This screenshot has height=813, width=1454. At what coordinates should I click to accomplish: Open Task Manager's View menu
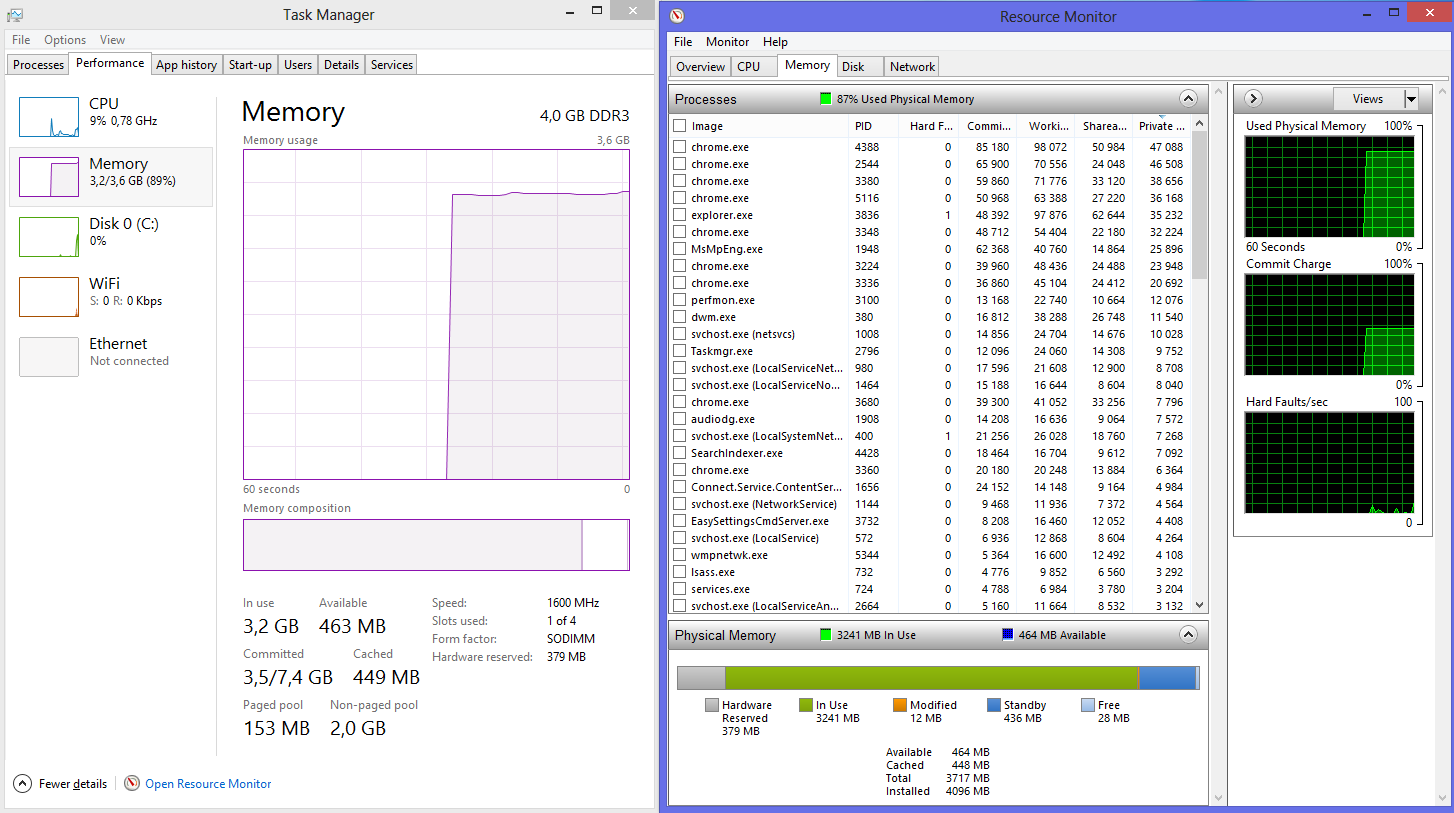coord(112,40)
